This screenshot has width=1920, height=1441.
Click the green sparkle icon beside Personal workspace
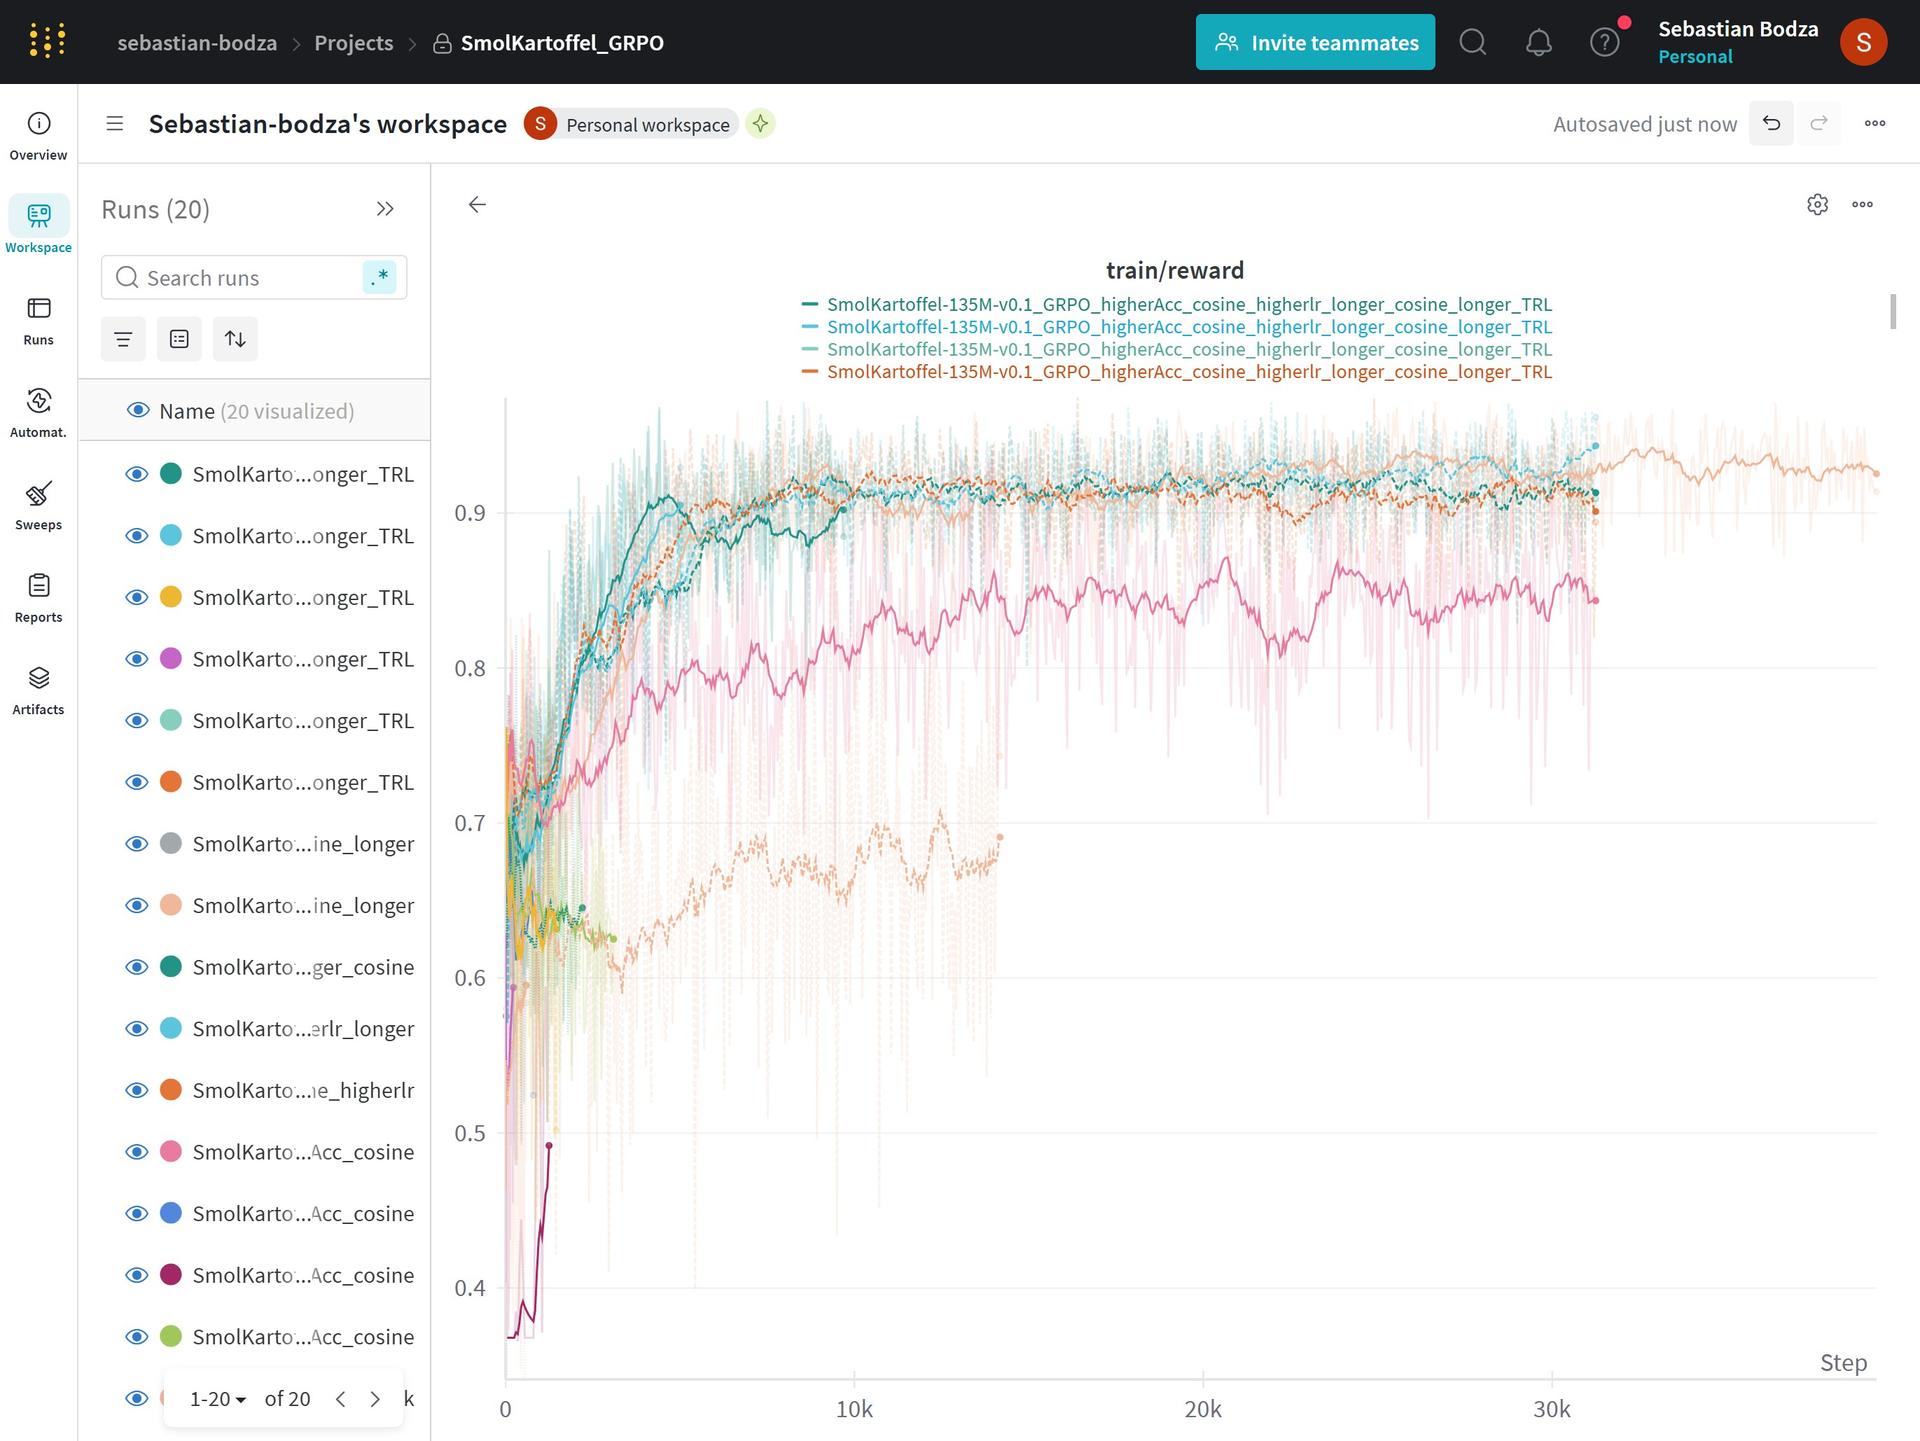pos(760,124)
